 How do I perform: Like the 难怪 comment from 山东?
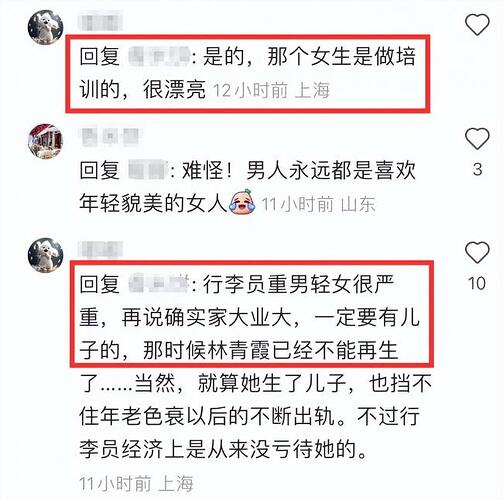(477, 138)
